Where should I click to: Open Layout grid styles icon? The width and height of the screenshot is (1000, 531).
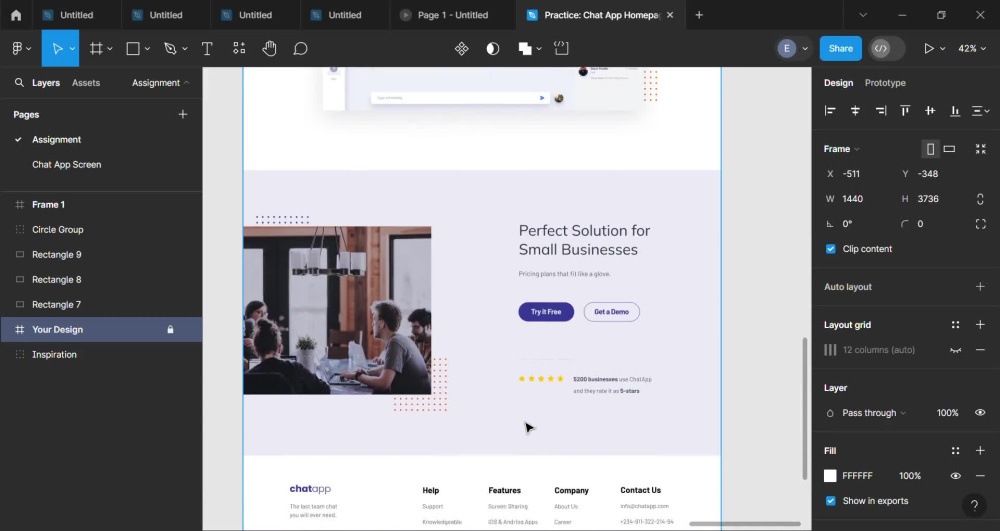coord(955,324)
